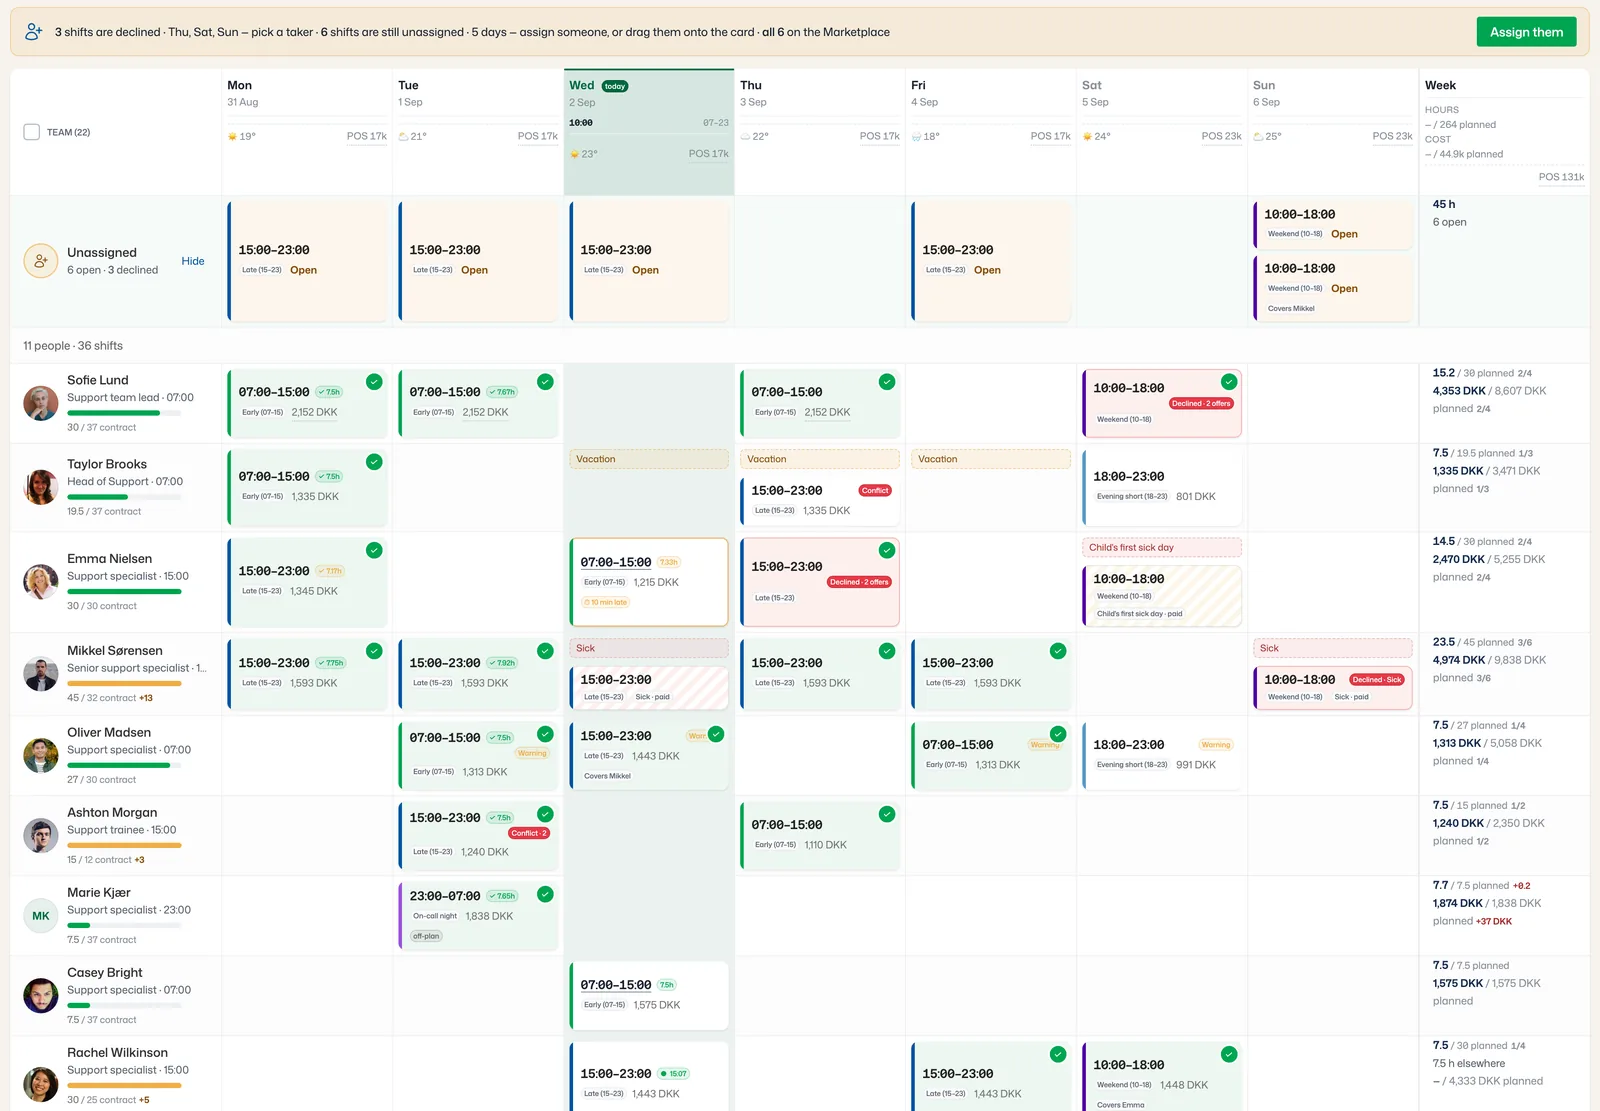Open Taylor Brooks' avatar
The height and width of the screenshot is (1111, 1600).
41,487
